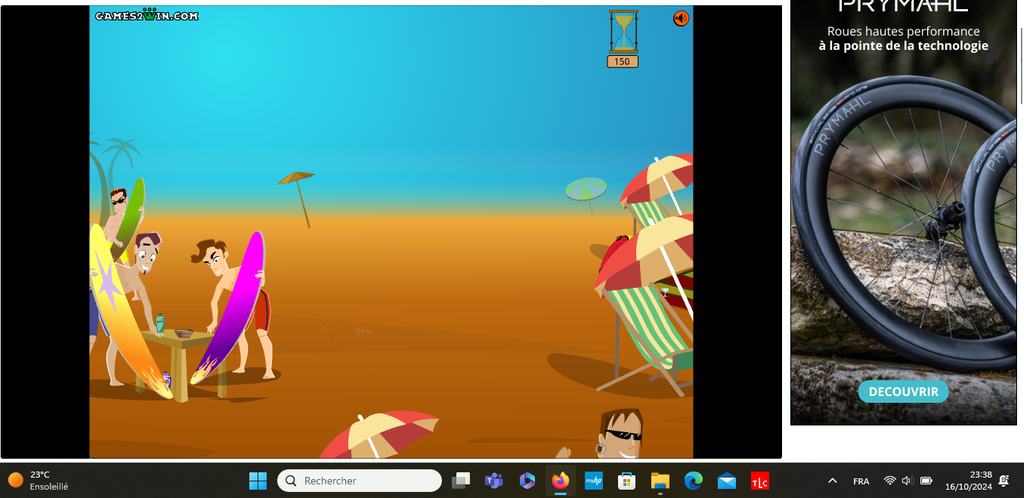Viewport: 1024px width, 498px height.
Task: Click the small purple bottle under table
Action: 167,379
